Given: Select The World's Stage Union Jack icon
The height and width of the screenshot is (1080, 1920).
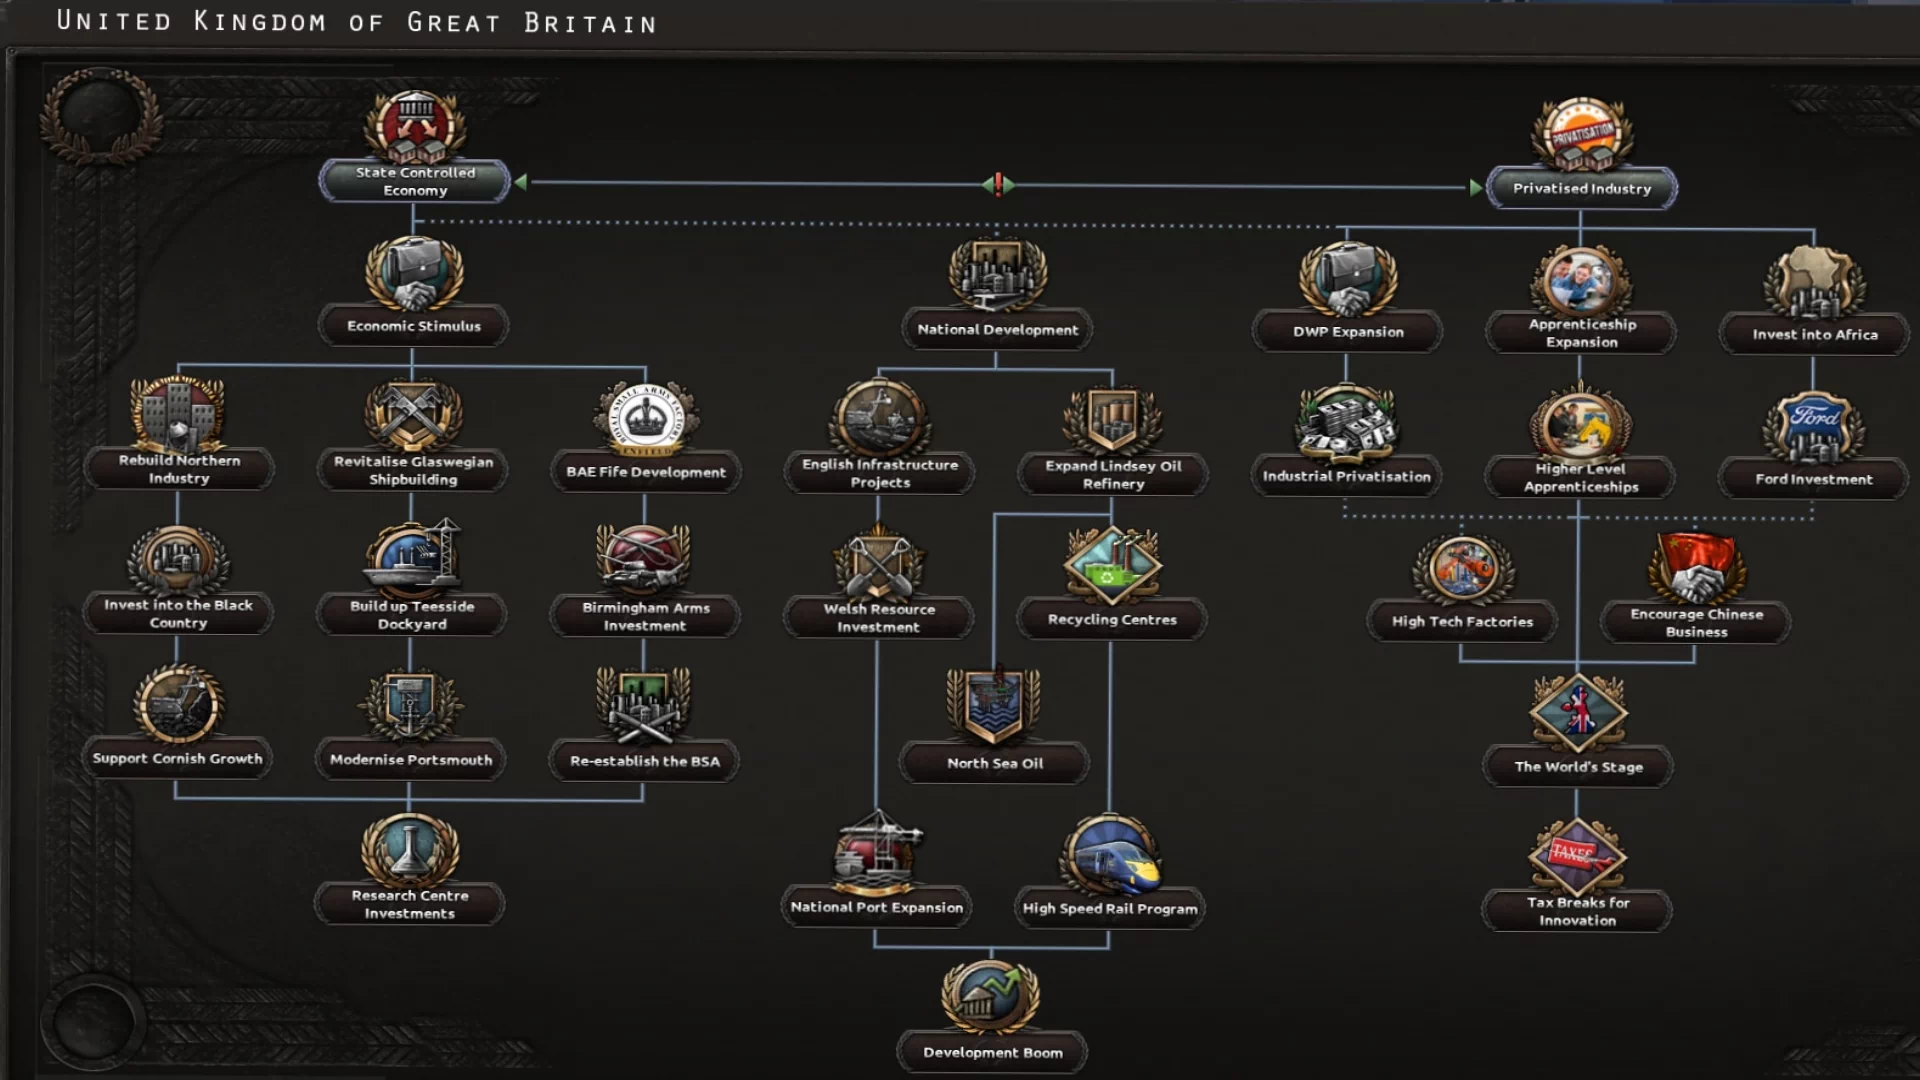Looking at the screenshot, I should tap(1578, 712).
